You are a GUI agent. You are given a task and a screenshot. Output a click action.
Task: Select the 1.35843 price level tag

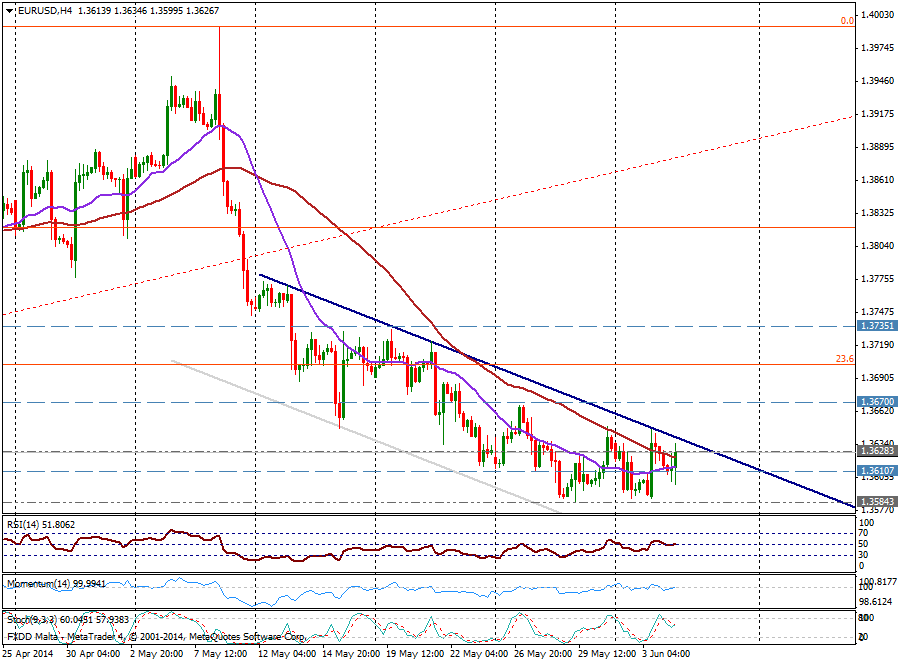pos(874,501)
